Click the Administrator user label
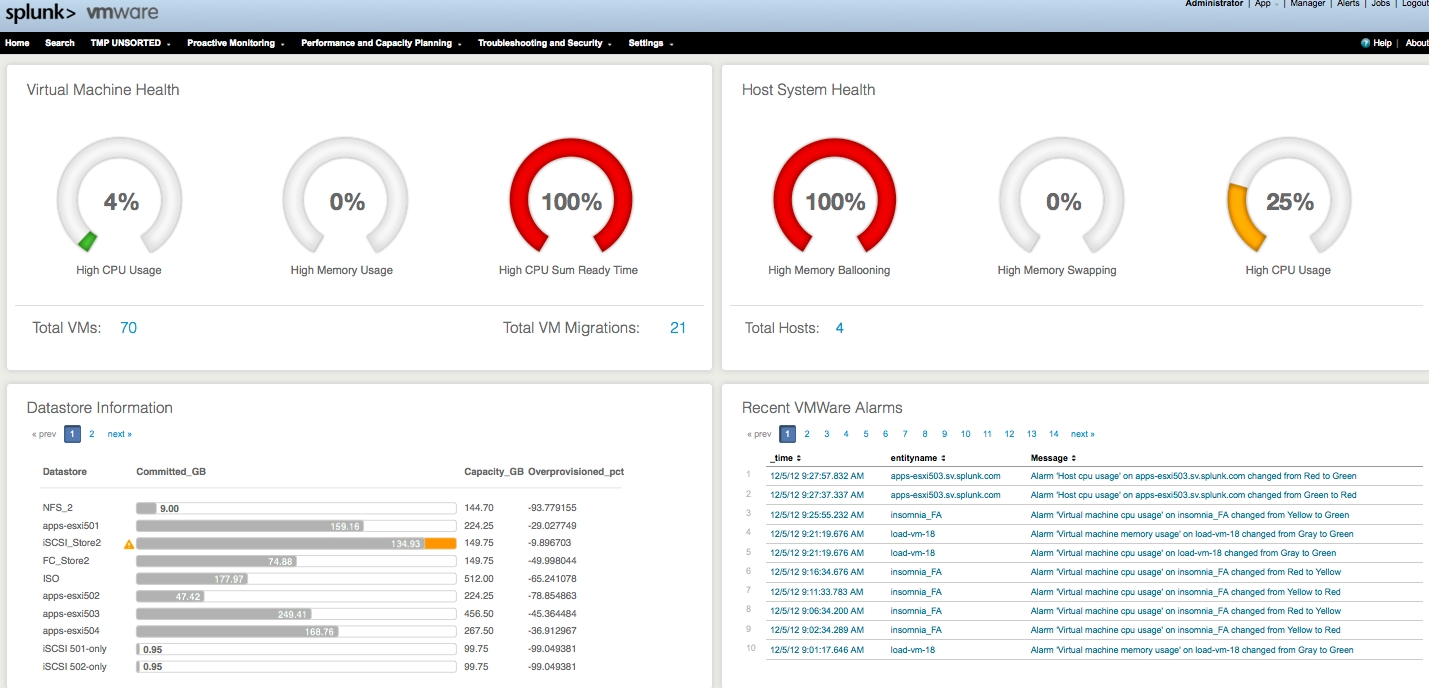 pos(1214,4)
